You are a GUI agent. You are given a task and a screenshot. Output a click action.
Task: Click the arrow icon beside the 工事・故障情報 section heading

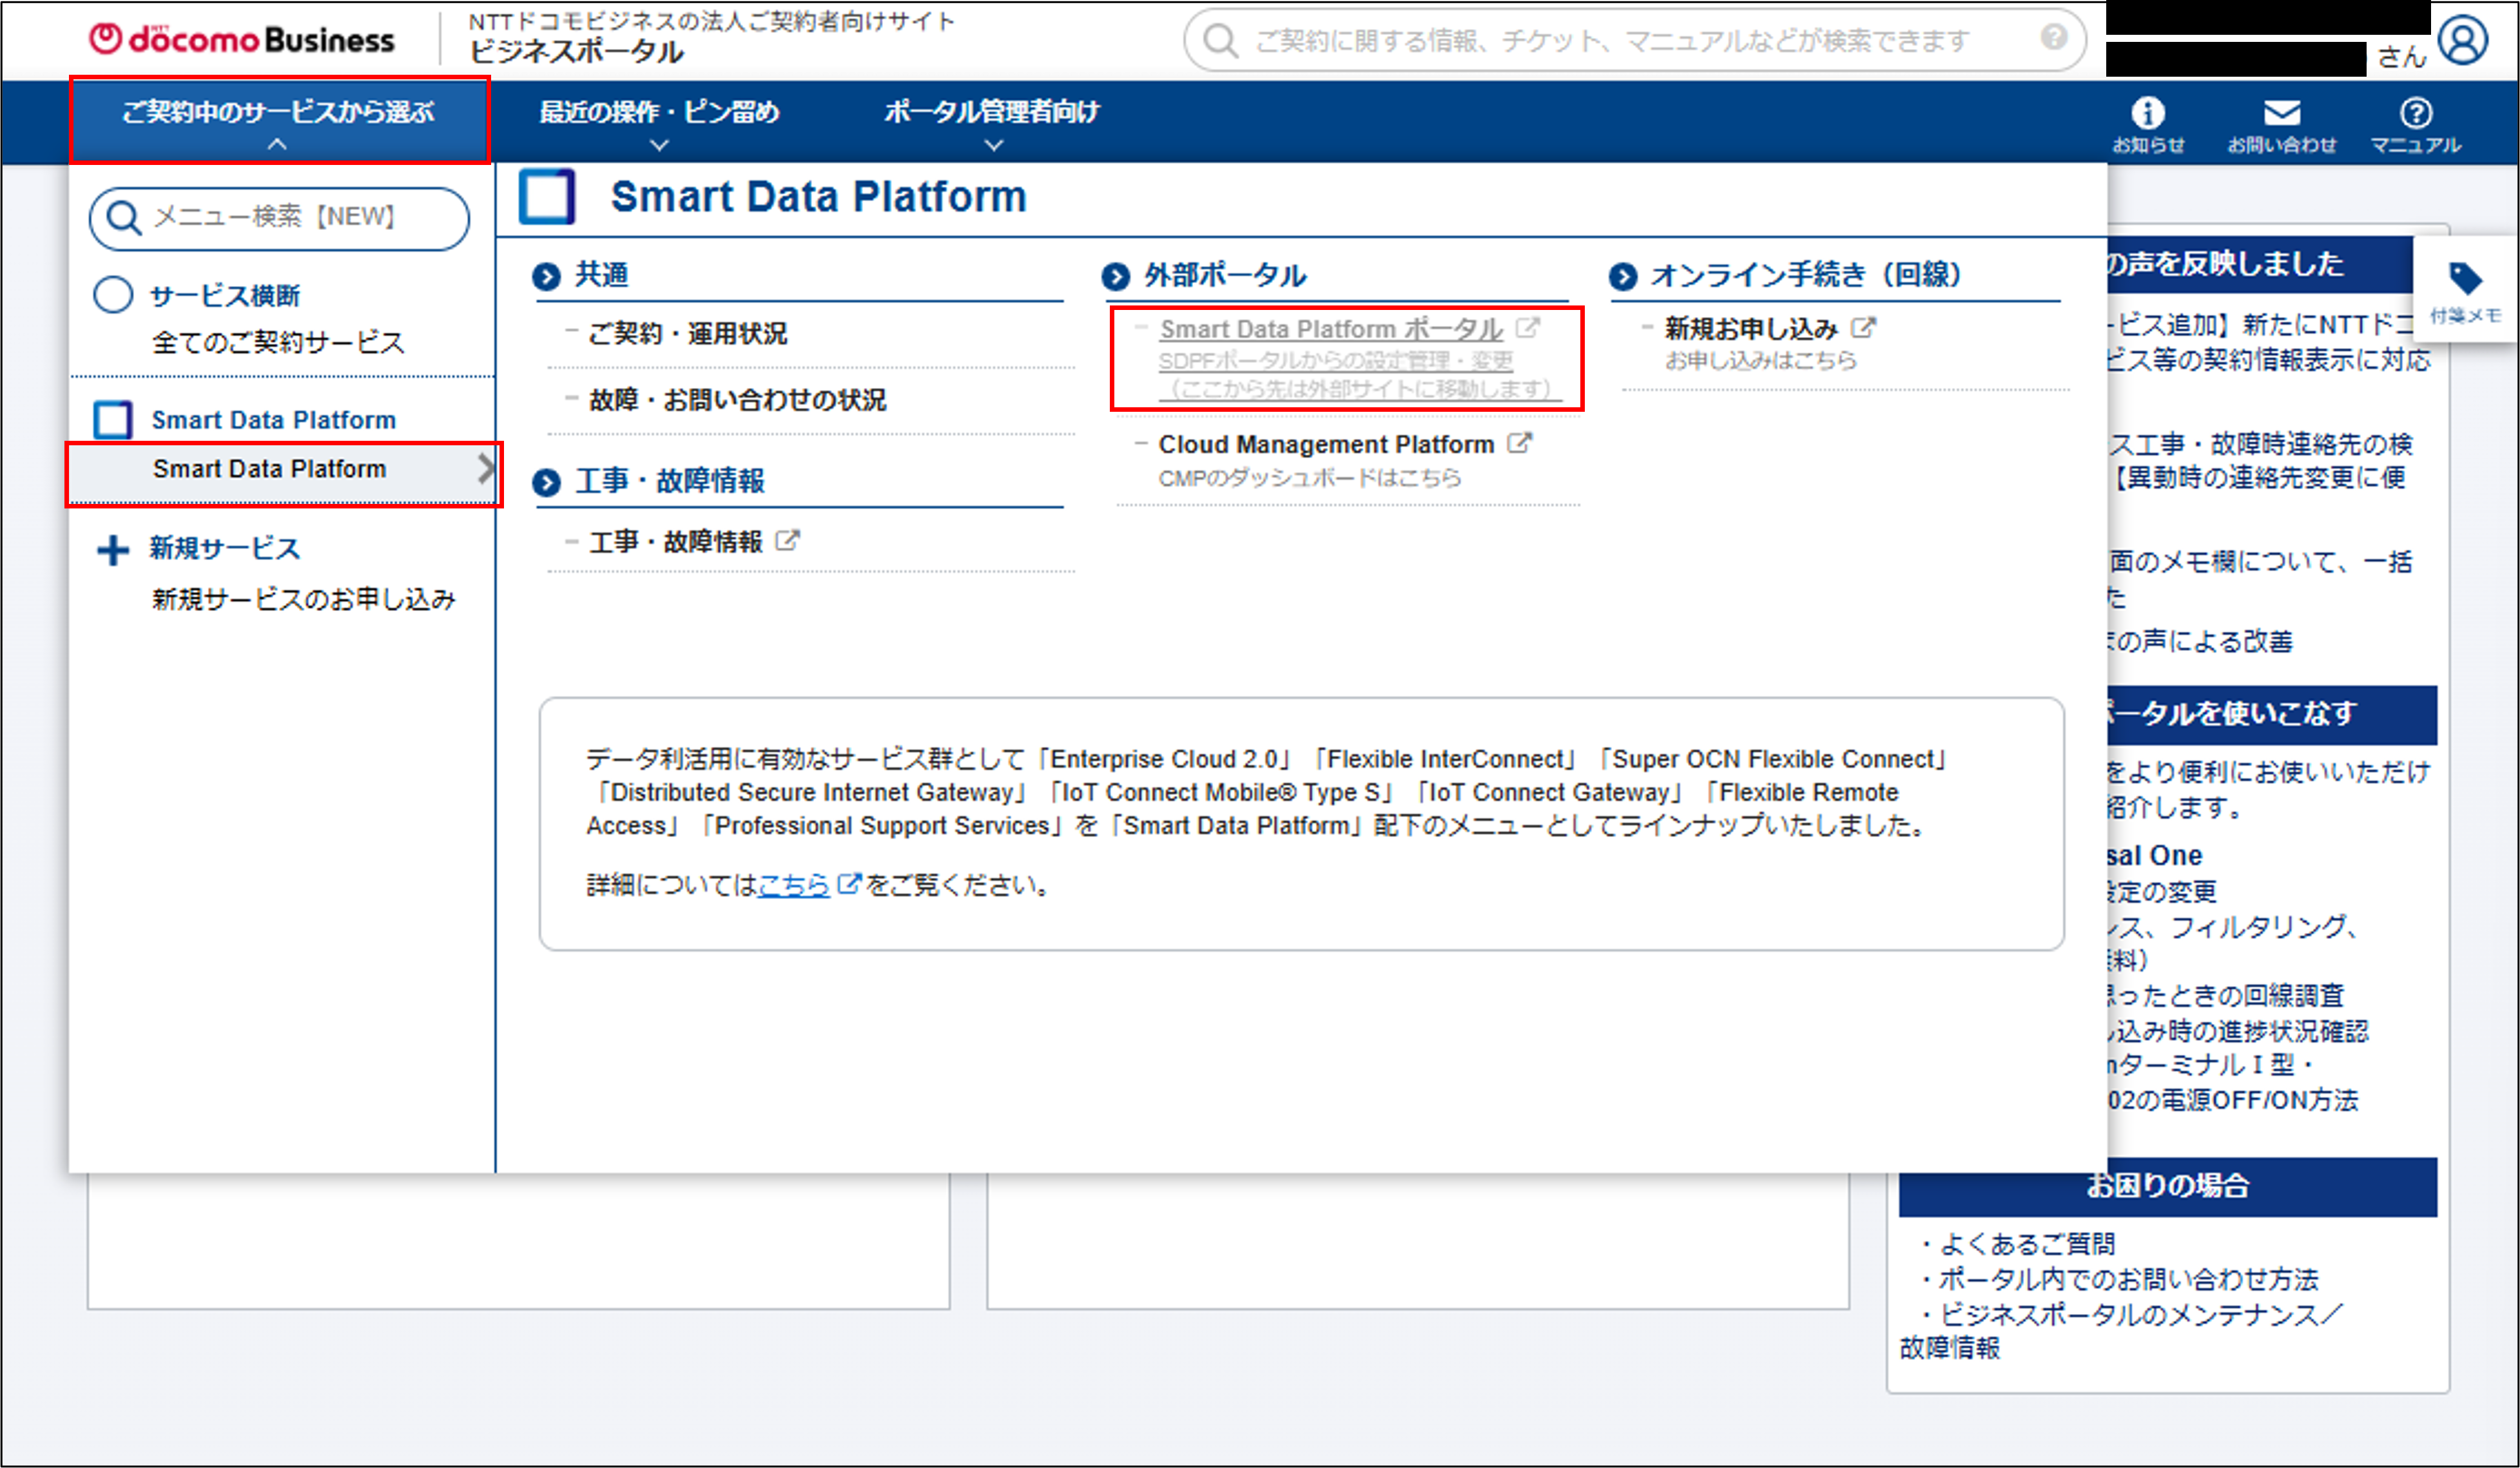(546, 483)
